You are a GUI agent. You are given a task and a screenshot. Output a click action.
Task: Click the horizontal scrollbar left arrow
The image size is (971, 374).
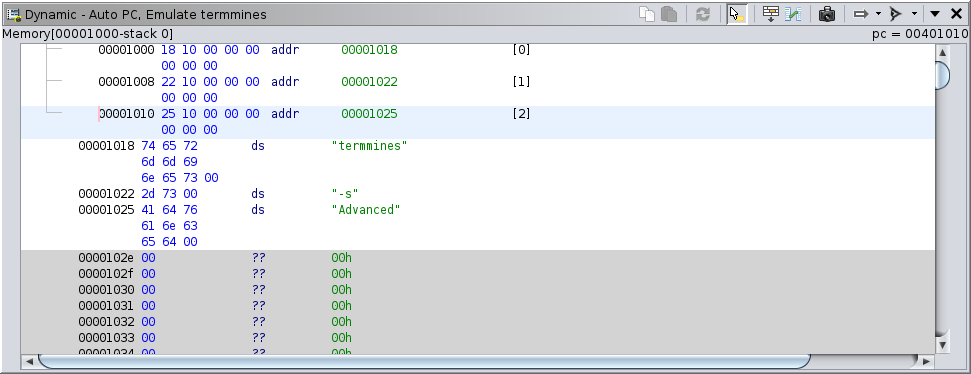click(x=28, y=361)
